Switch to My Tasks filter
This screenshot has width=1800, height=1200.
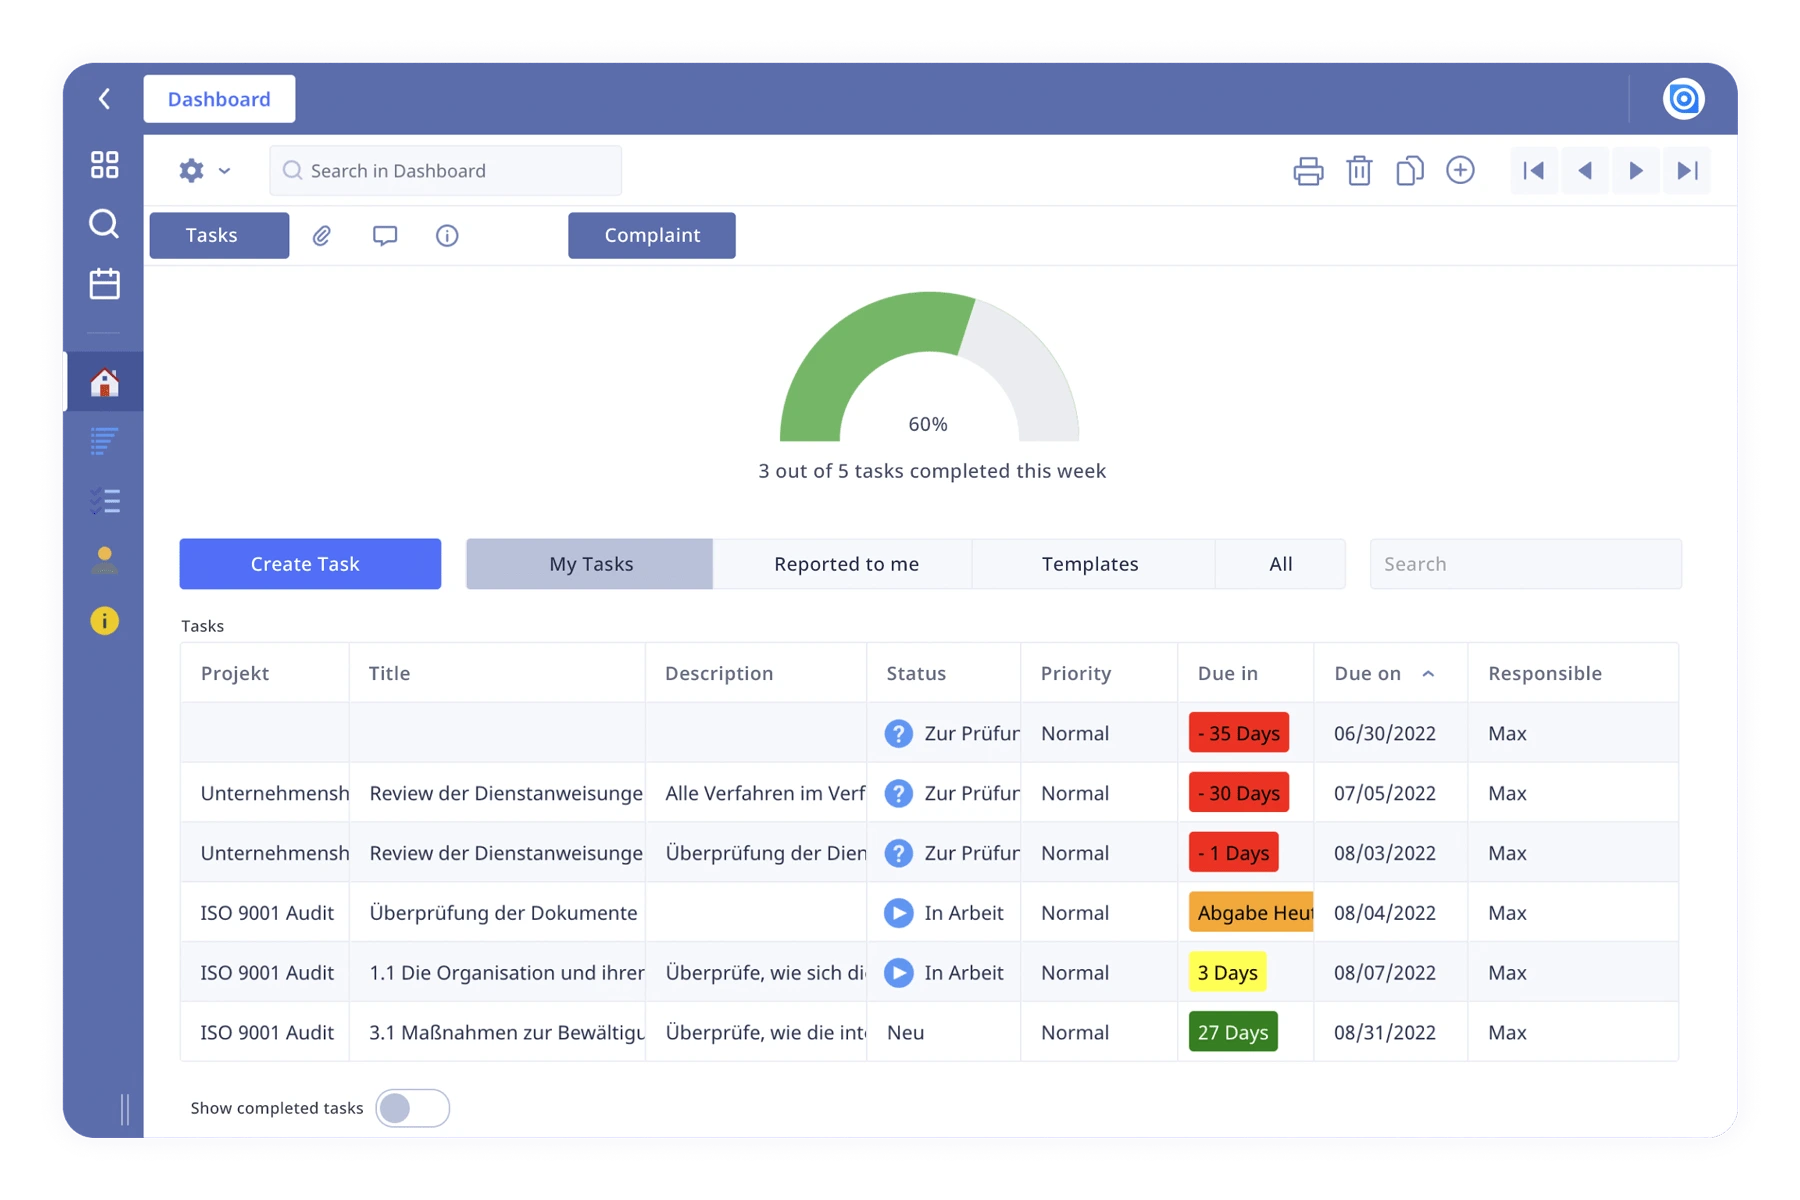coord(590,564)
